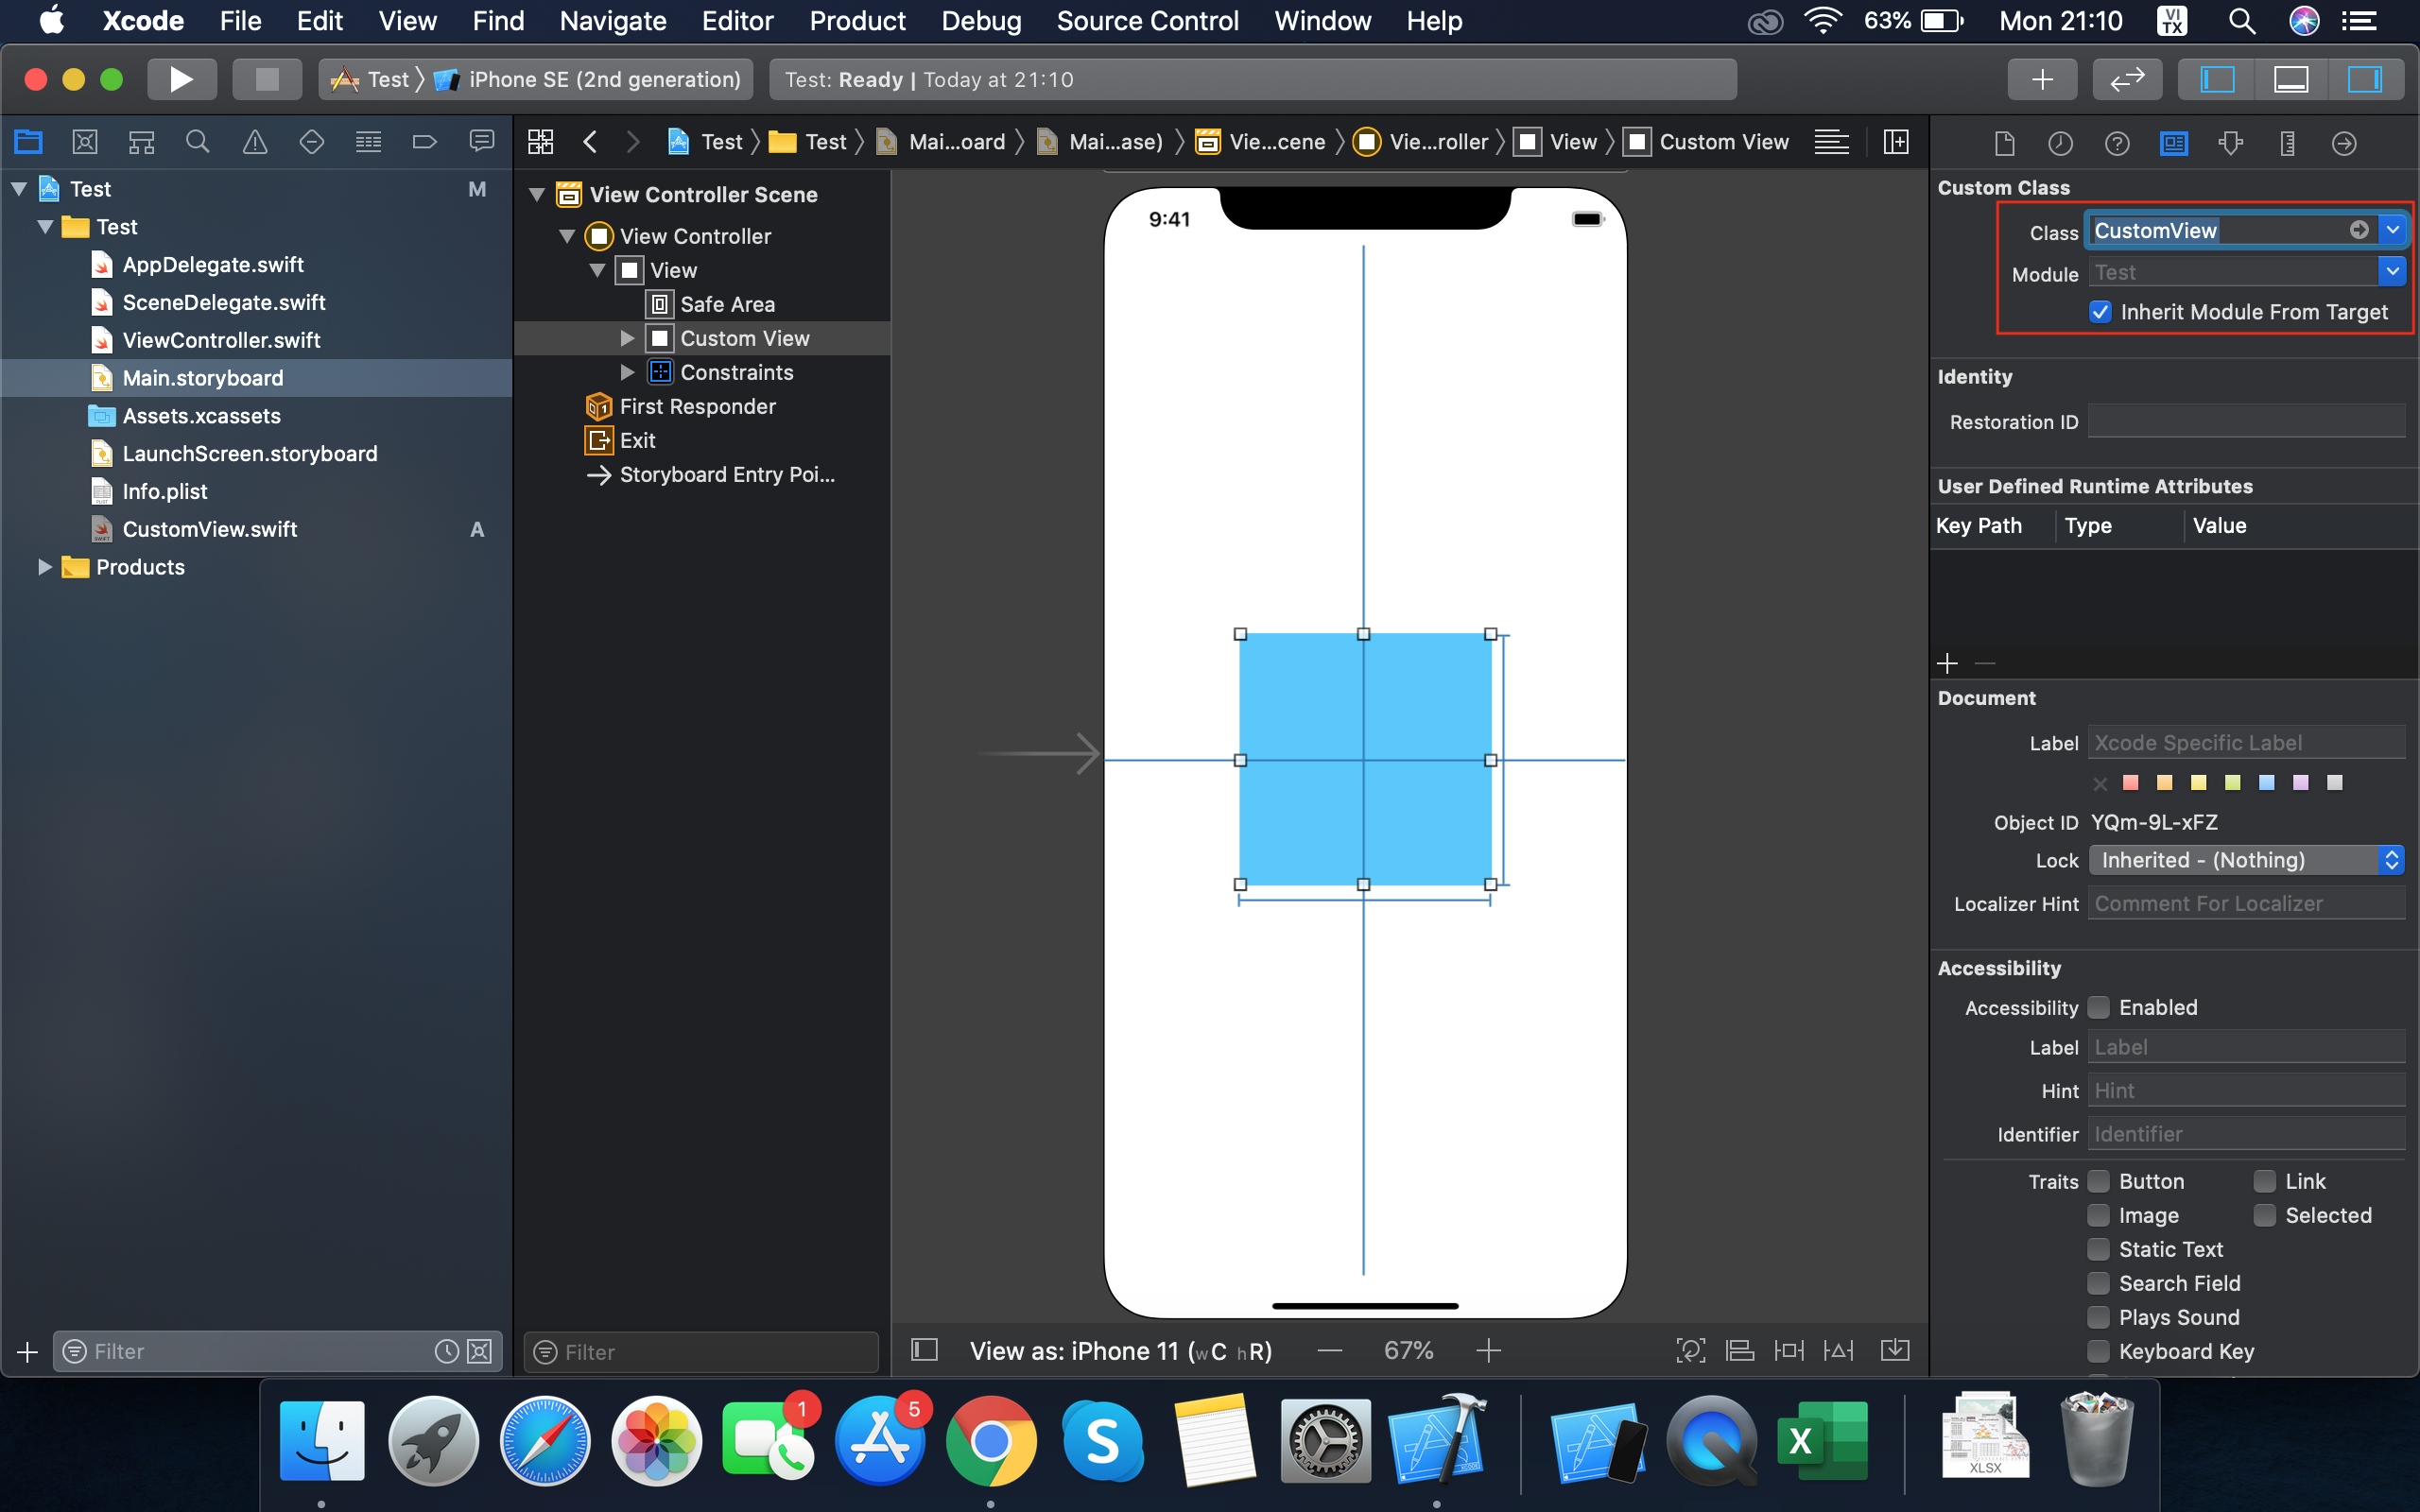Open the Lock dropdown showing Inherited - Nothing

2246,859
